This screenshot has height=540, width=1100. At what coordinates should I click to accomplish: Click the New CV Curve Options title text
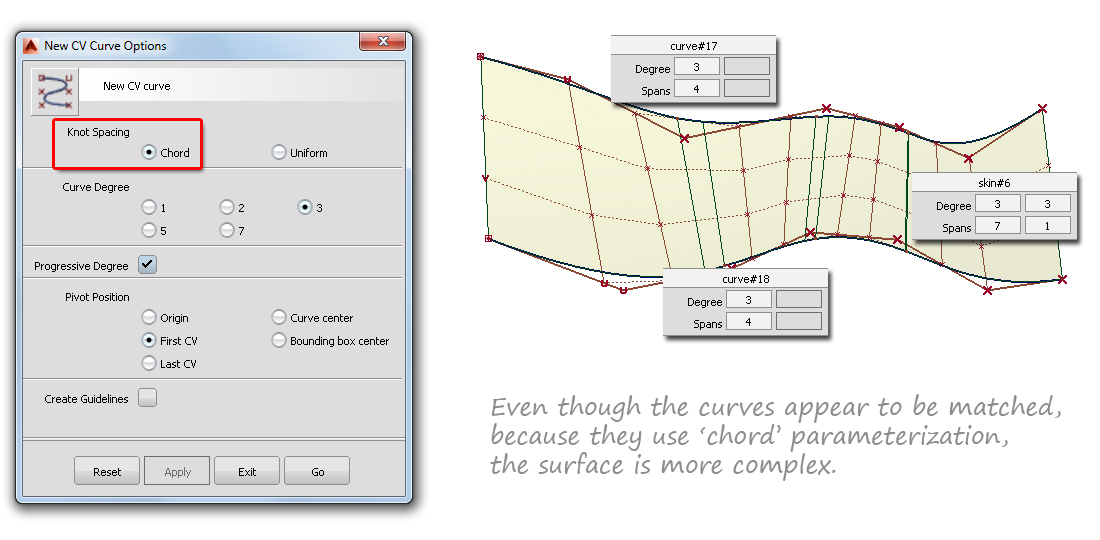[x=105, y=46]
